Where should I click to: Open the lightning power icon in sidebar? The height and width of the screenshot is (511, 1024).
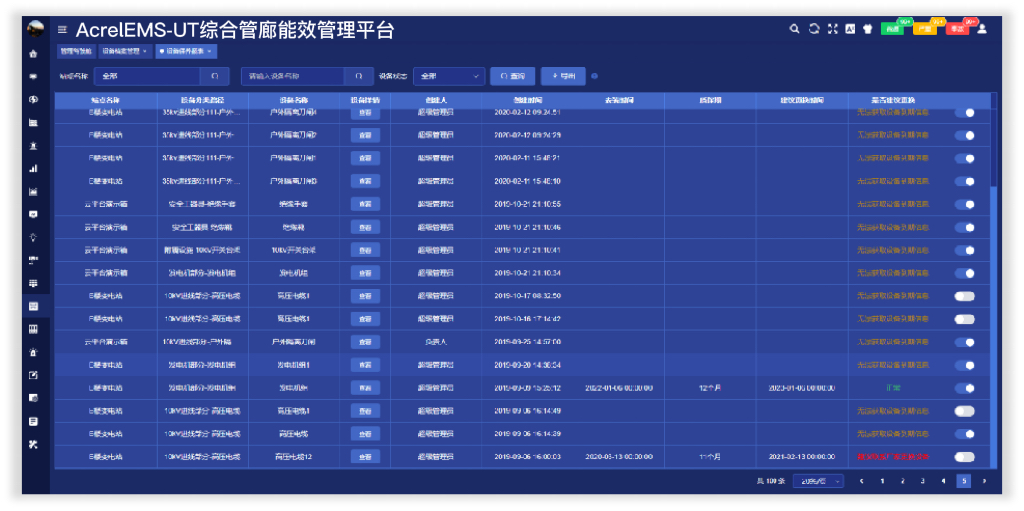click(33, 99)
